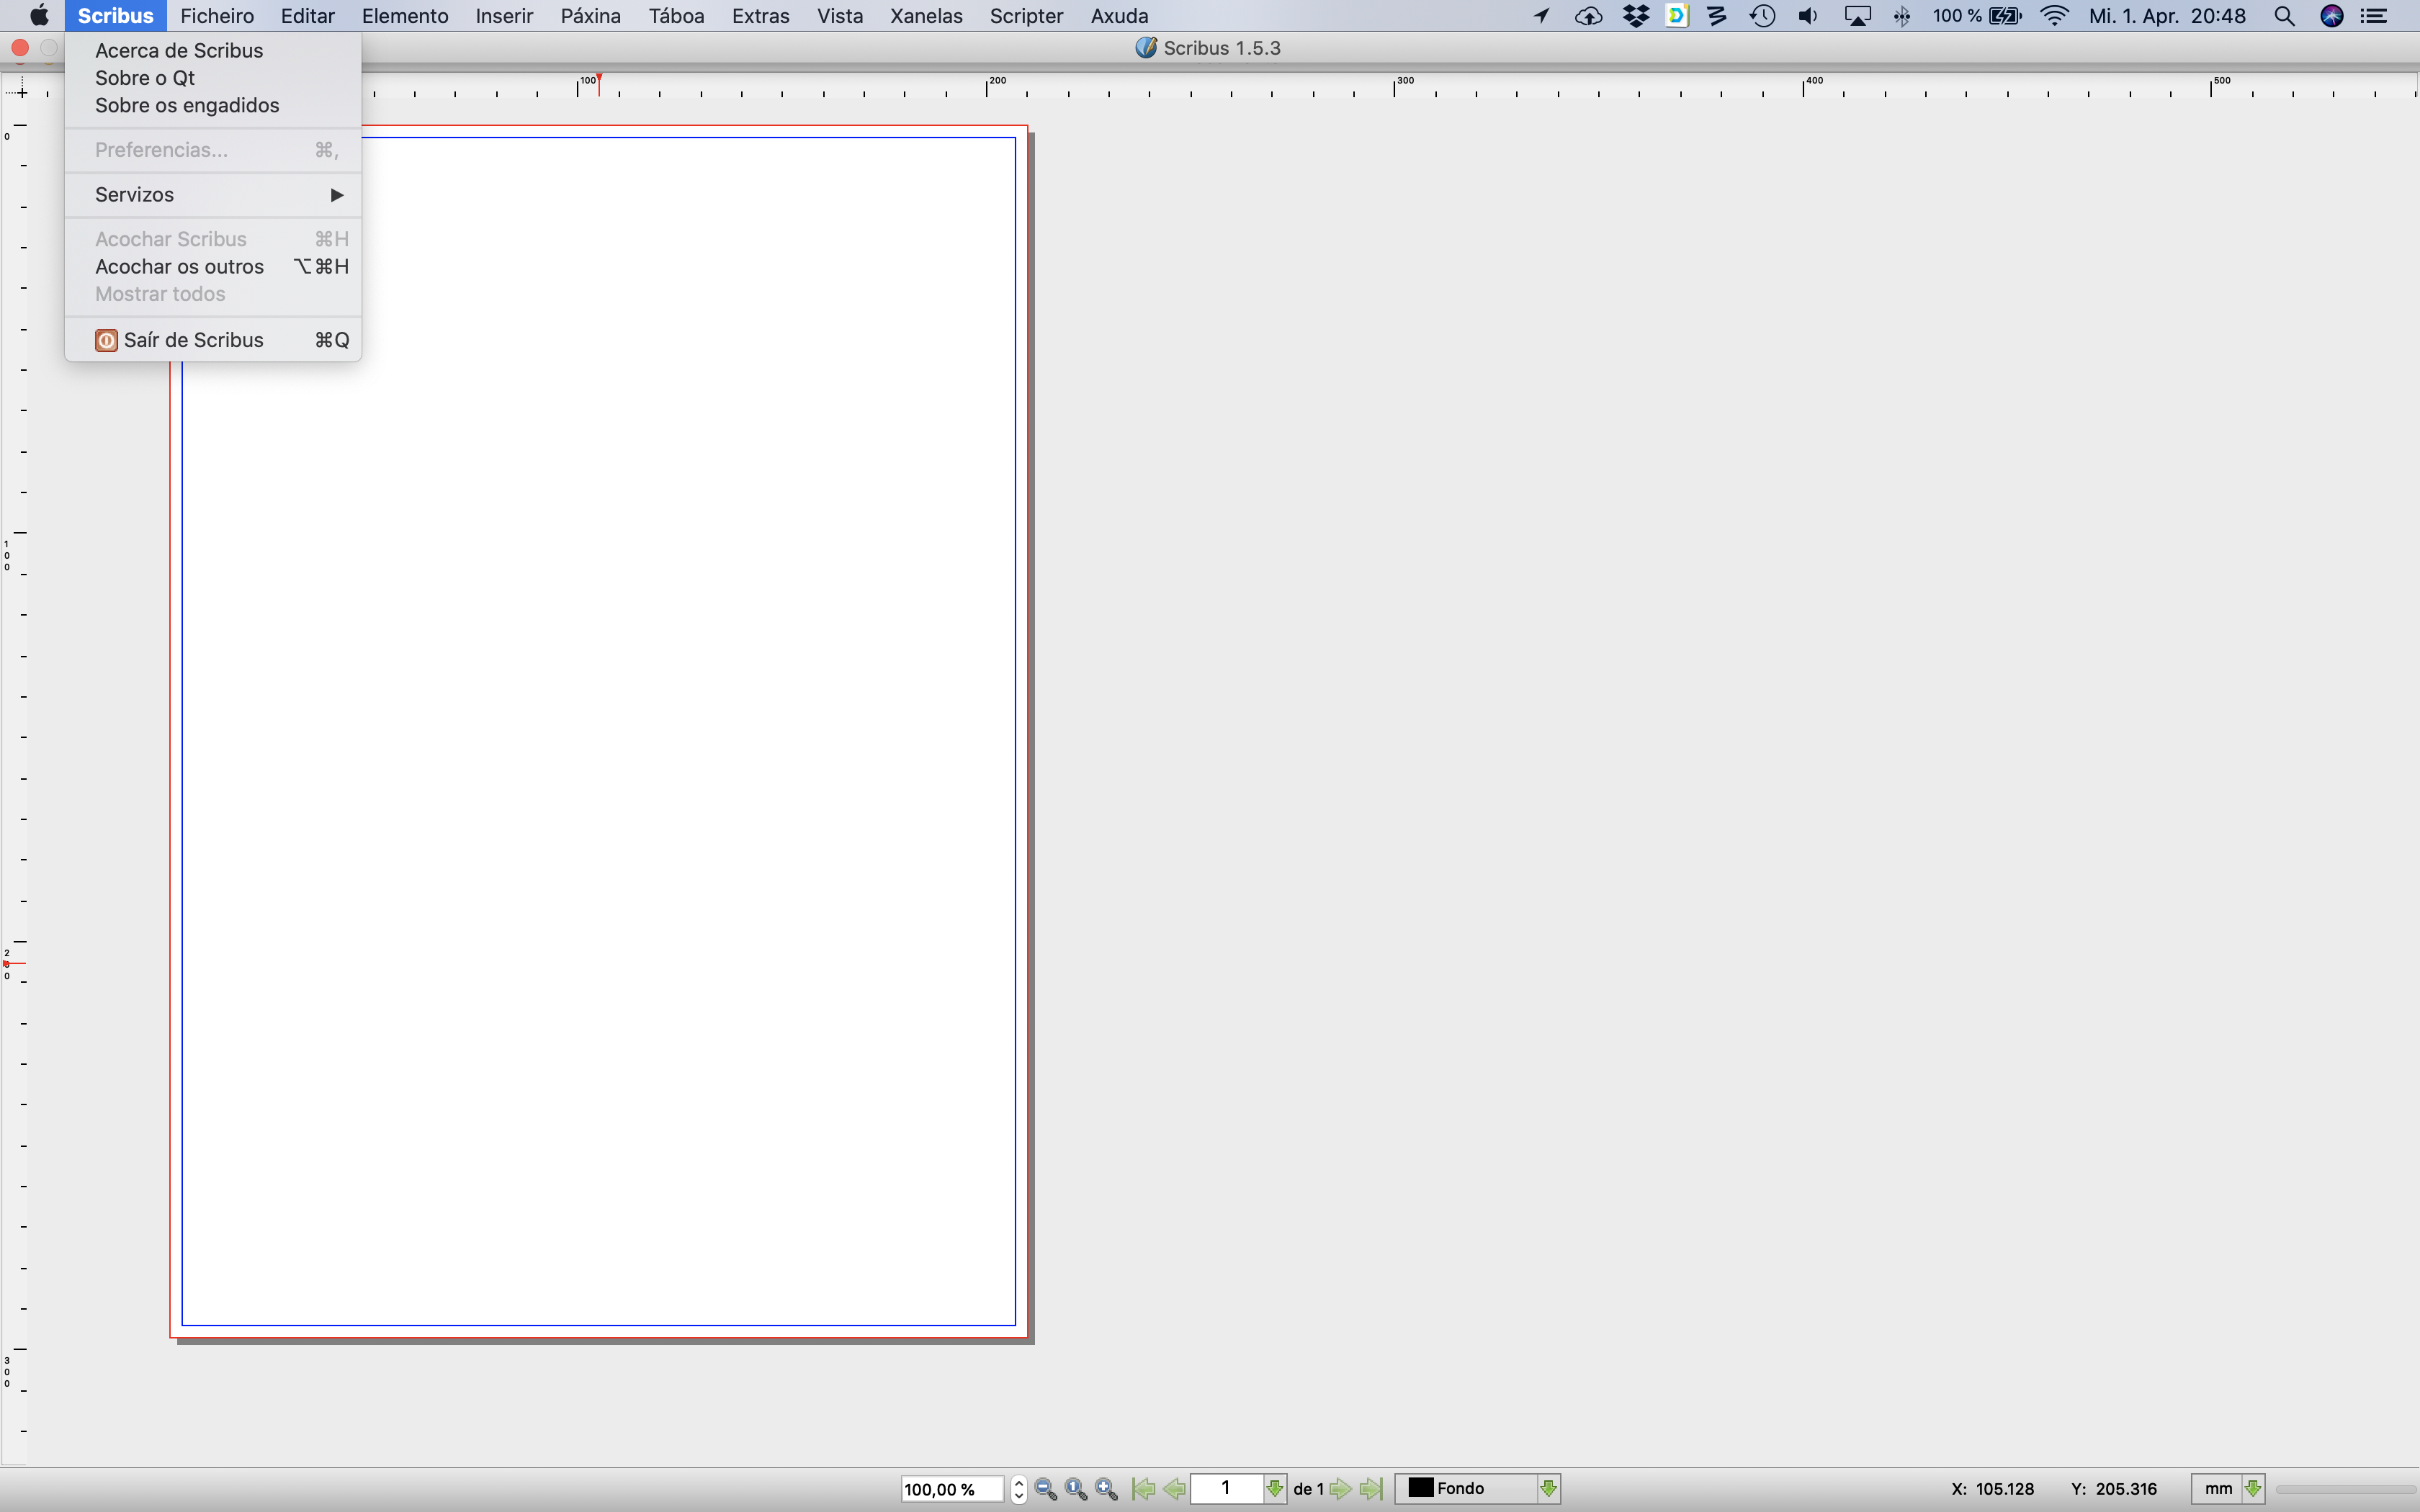Click the zoom in magnifier icon
The width and height of the screenshot is (2420, 1512).
(1105, 1488)
